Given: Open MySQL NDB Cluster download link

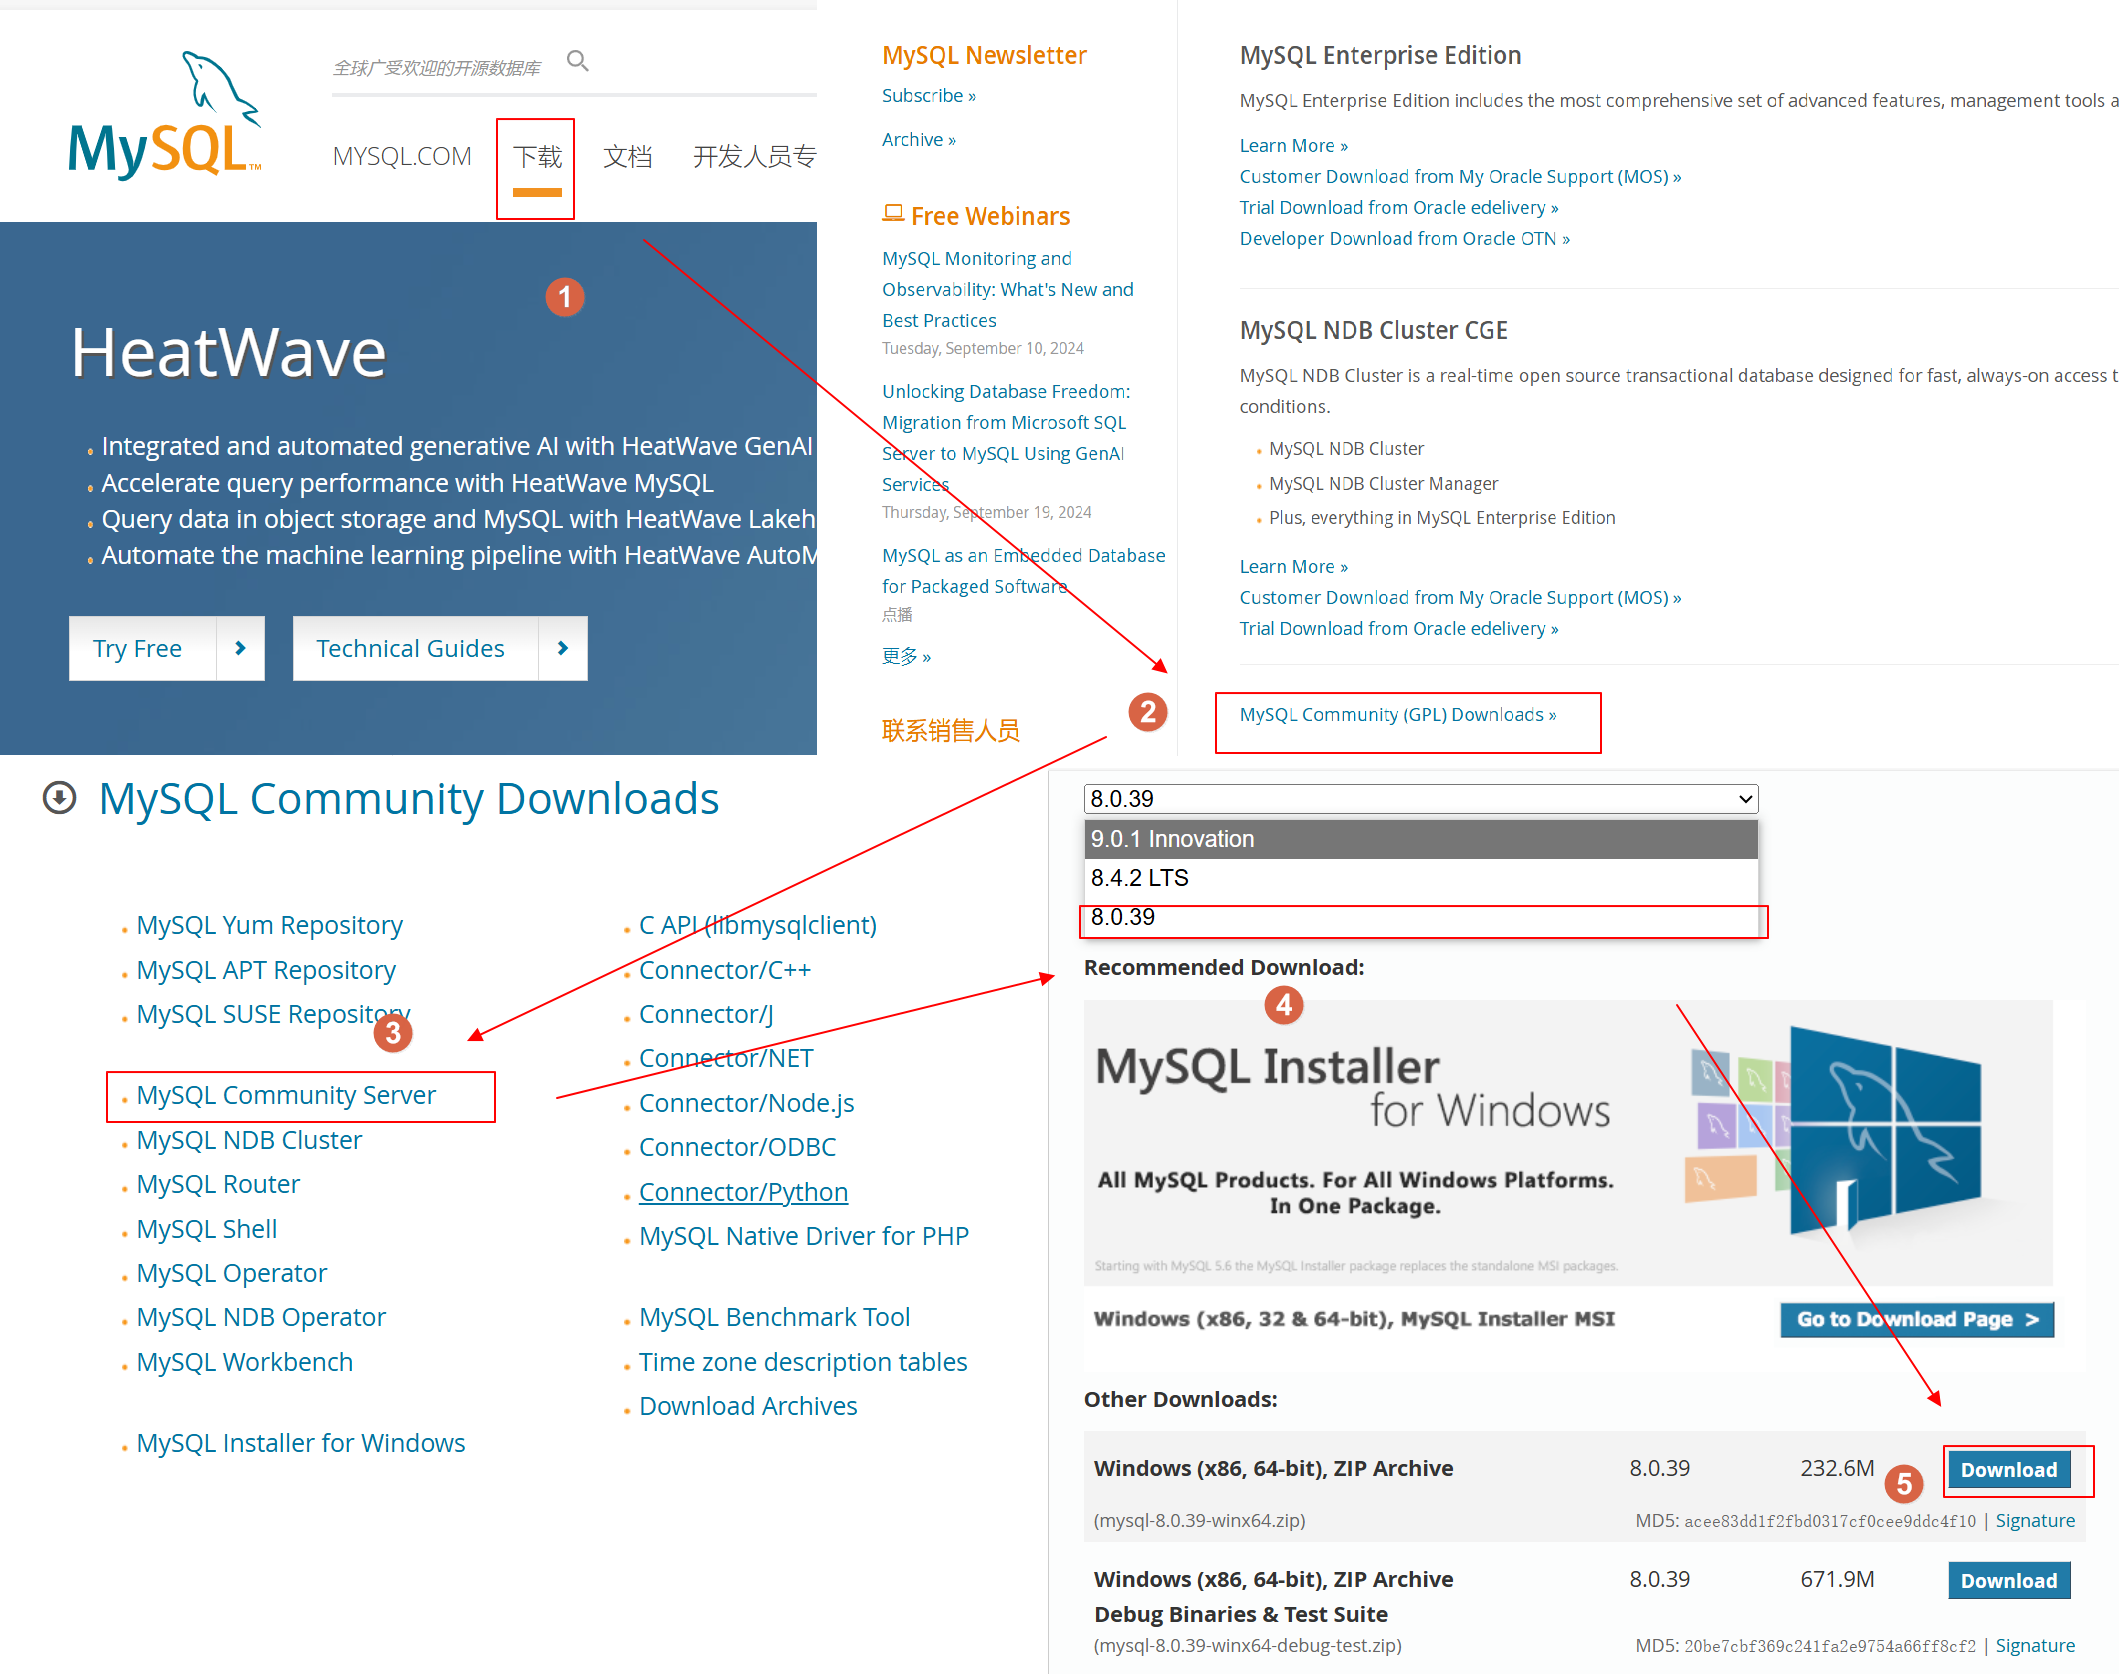Looking at the screenshot, I should [x=249, y=1140].
